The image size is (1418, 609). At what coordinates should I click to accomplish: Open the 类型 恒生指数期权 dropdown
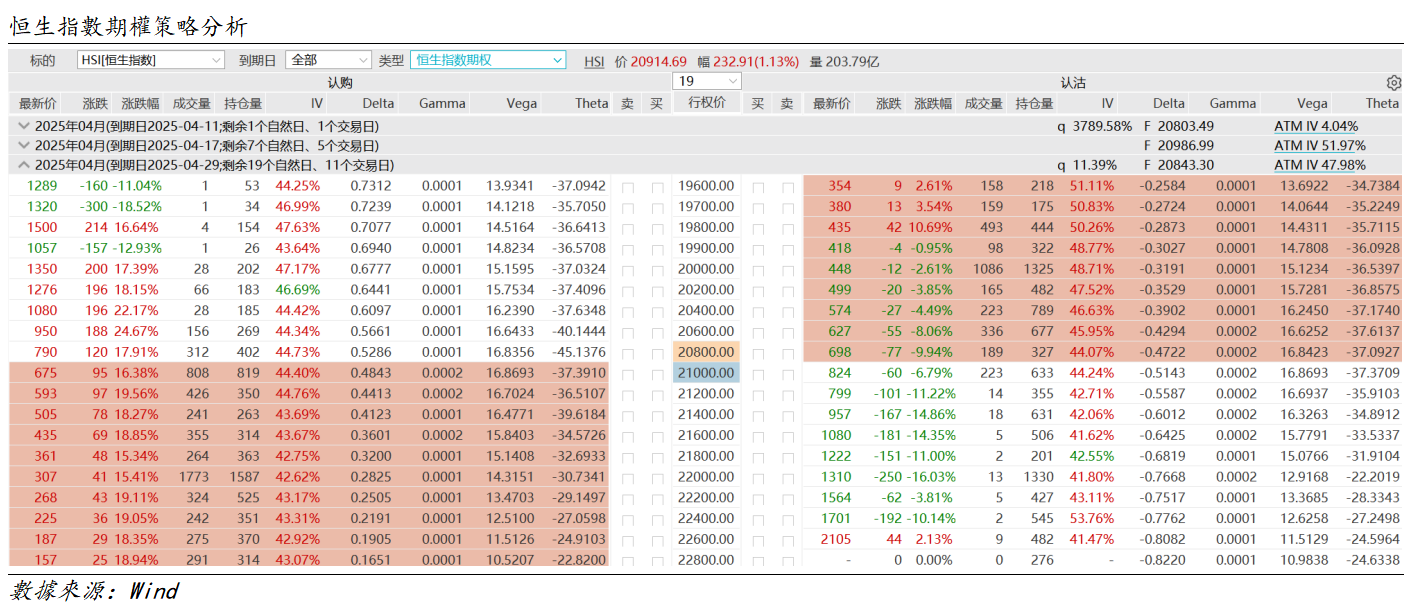coord(488,60)
